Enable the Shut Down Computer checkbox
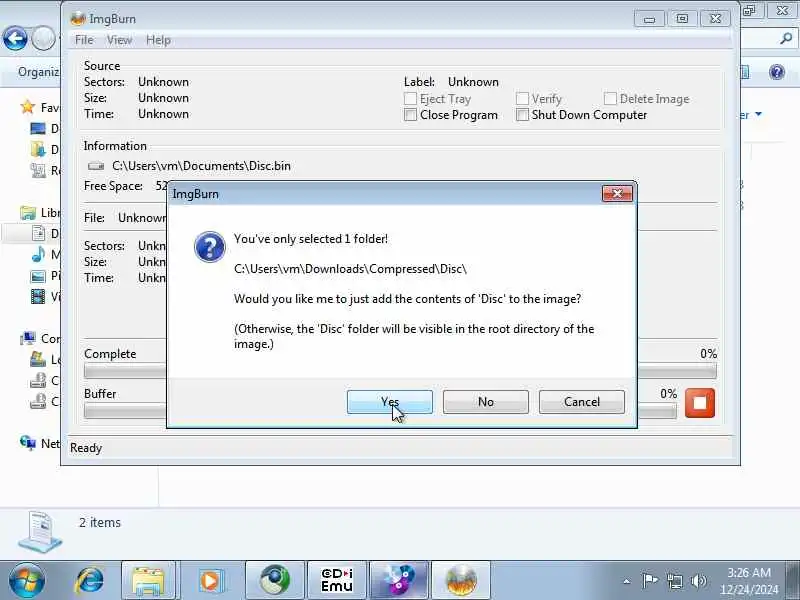The height and width of the screenshot is (600, 800). coord(522,115)
